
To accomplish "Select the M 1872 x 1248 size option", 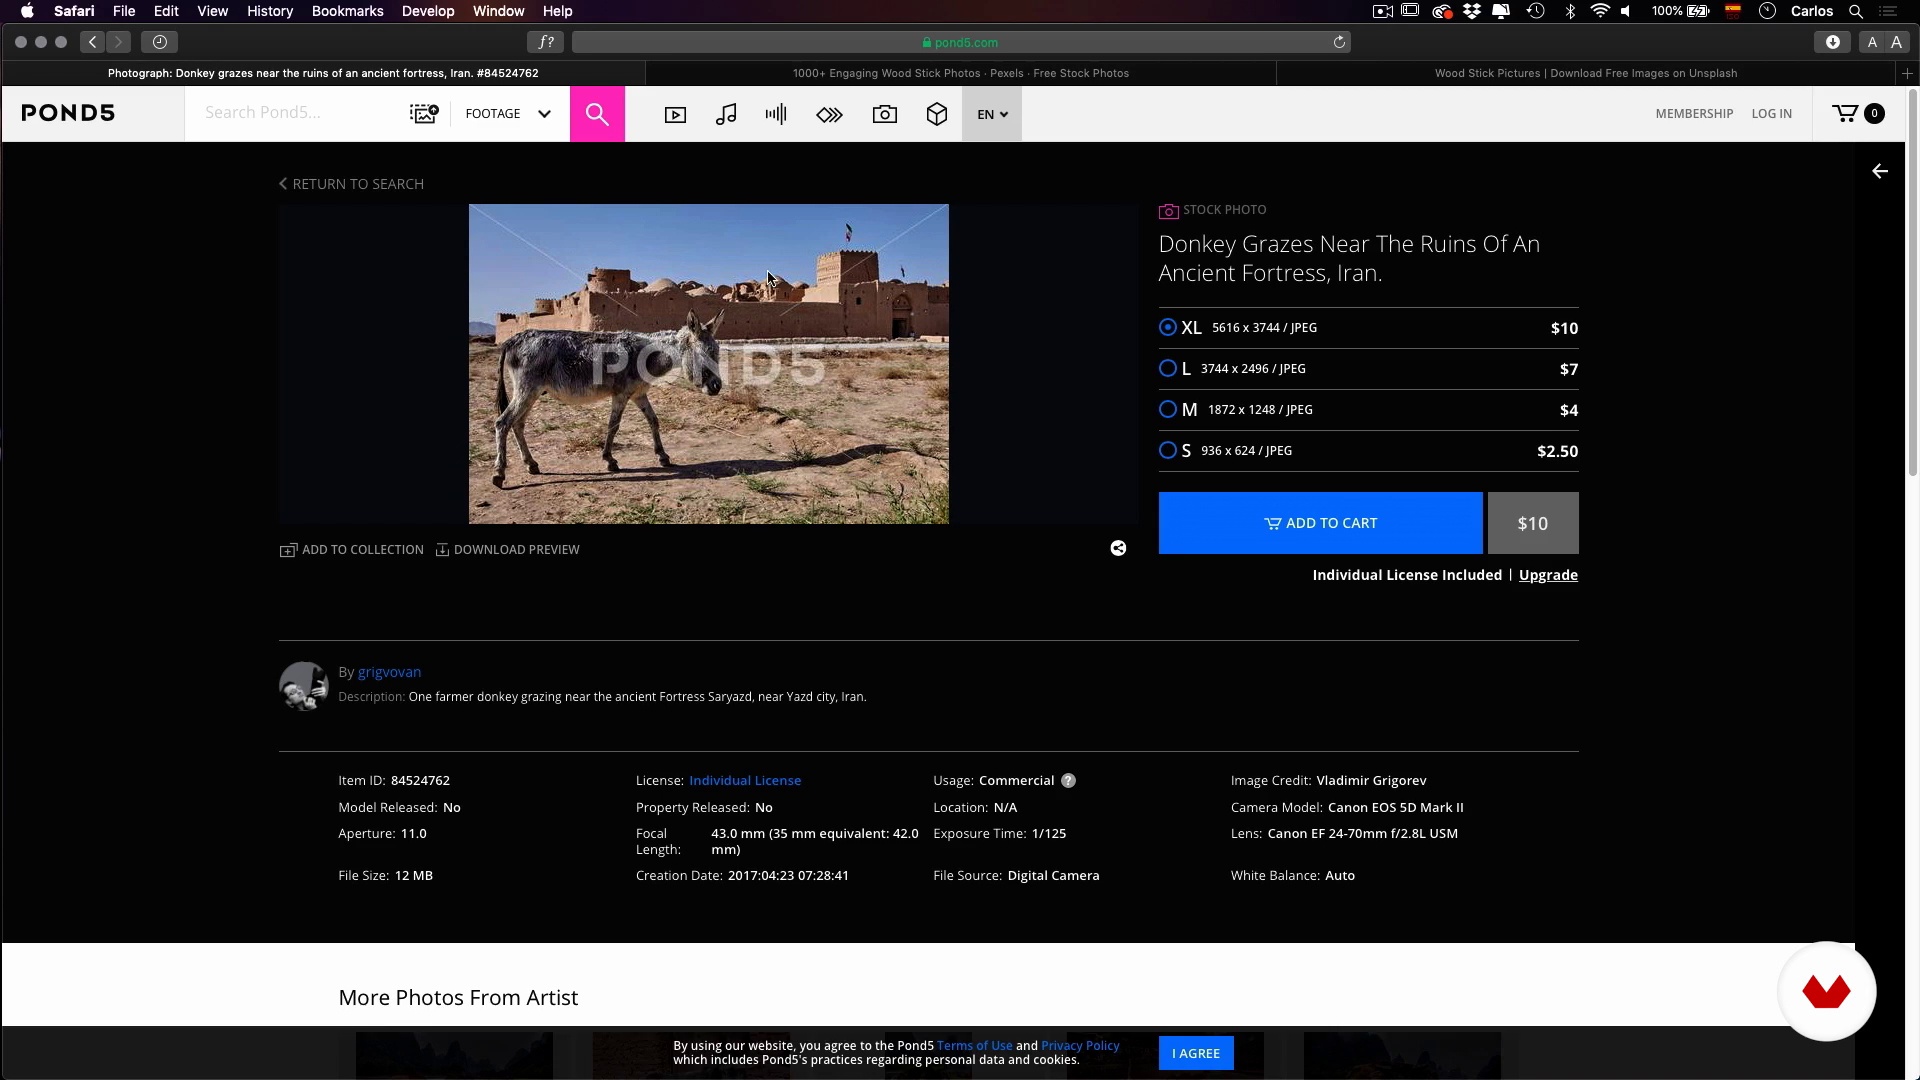I will (1167, 410).
